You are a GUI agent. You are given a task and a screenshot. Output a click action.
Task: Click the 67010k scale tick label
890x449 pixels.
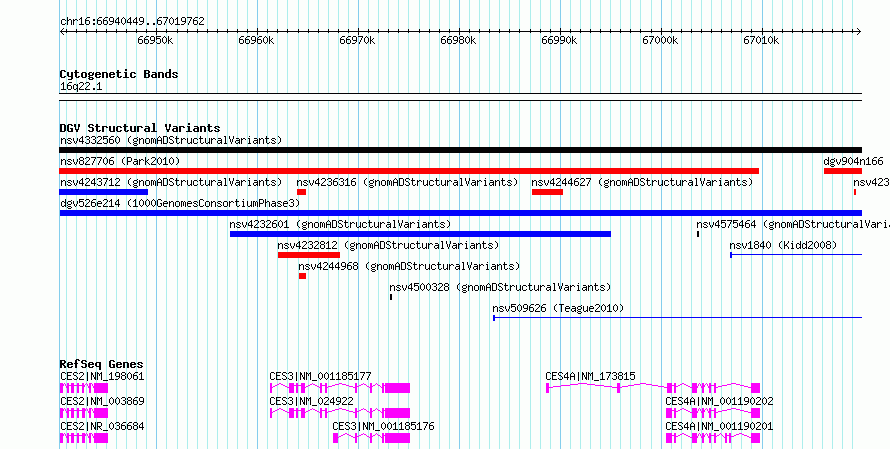pos(761,40)
